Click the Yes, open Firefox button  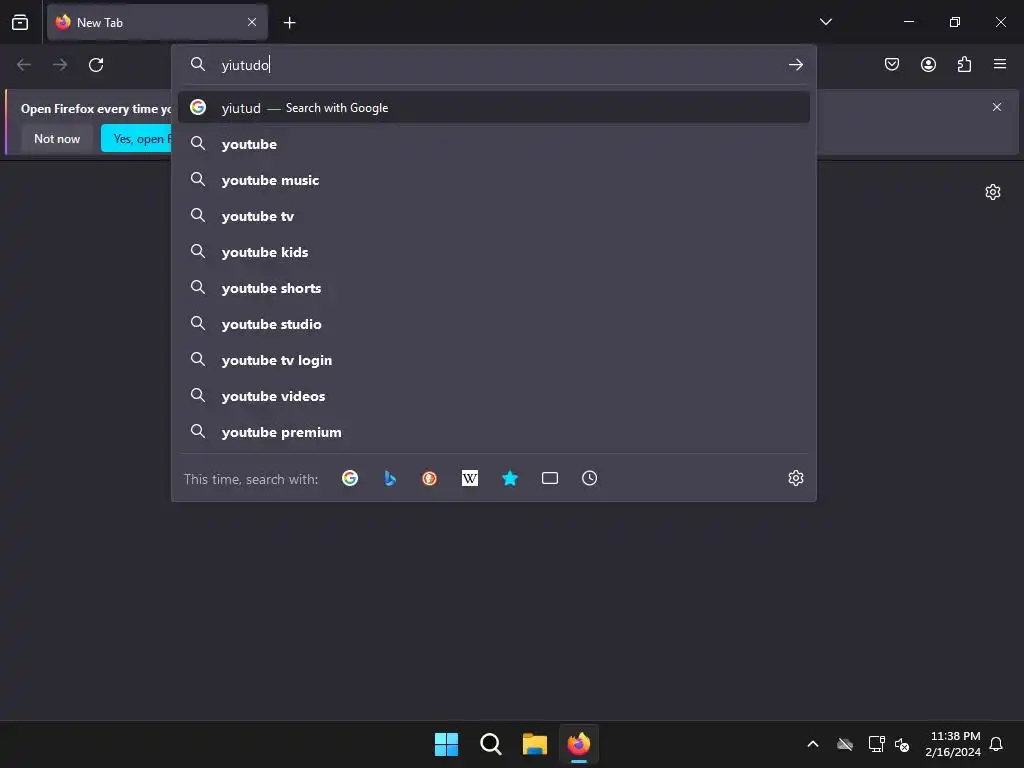coord(136,138)
